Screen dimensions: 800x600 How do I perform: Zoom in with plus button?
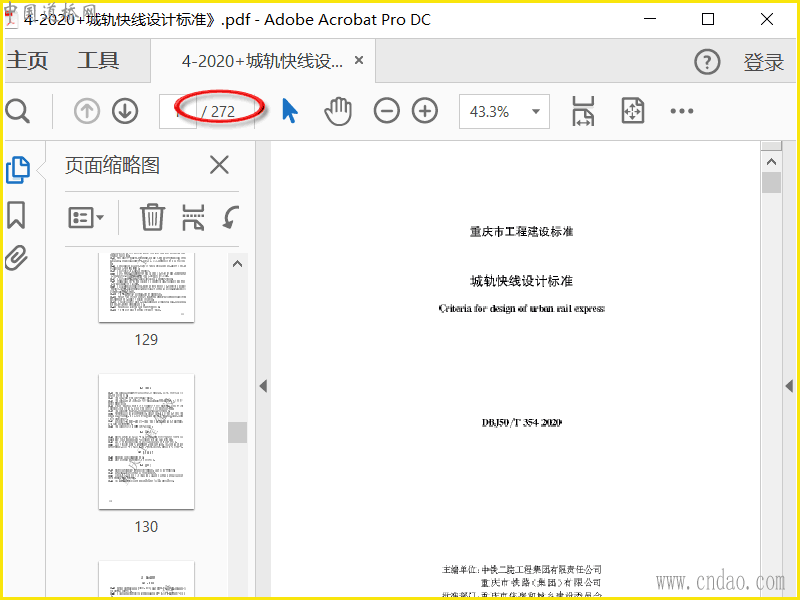[x=425, y=111]
